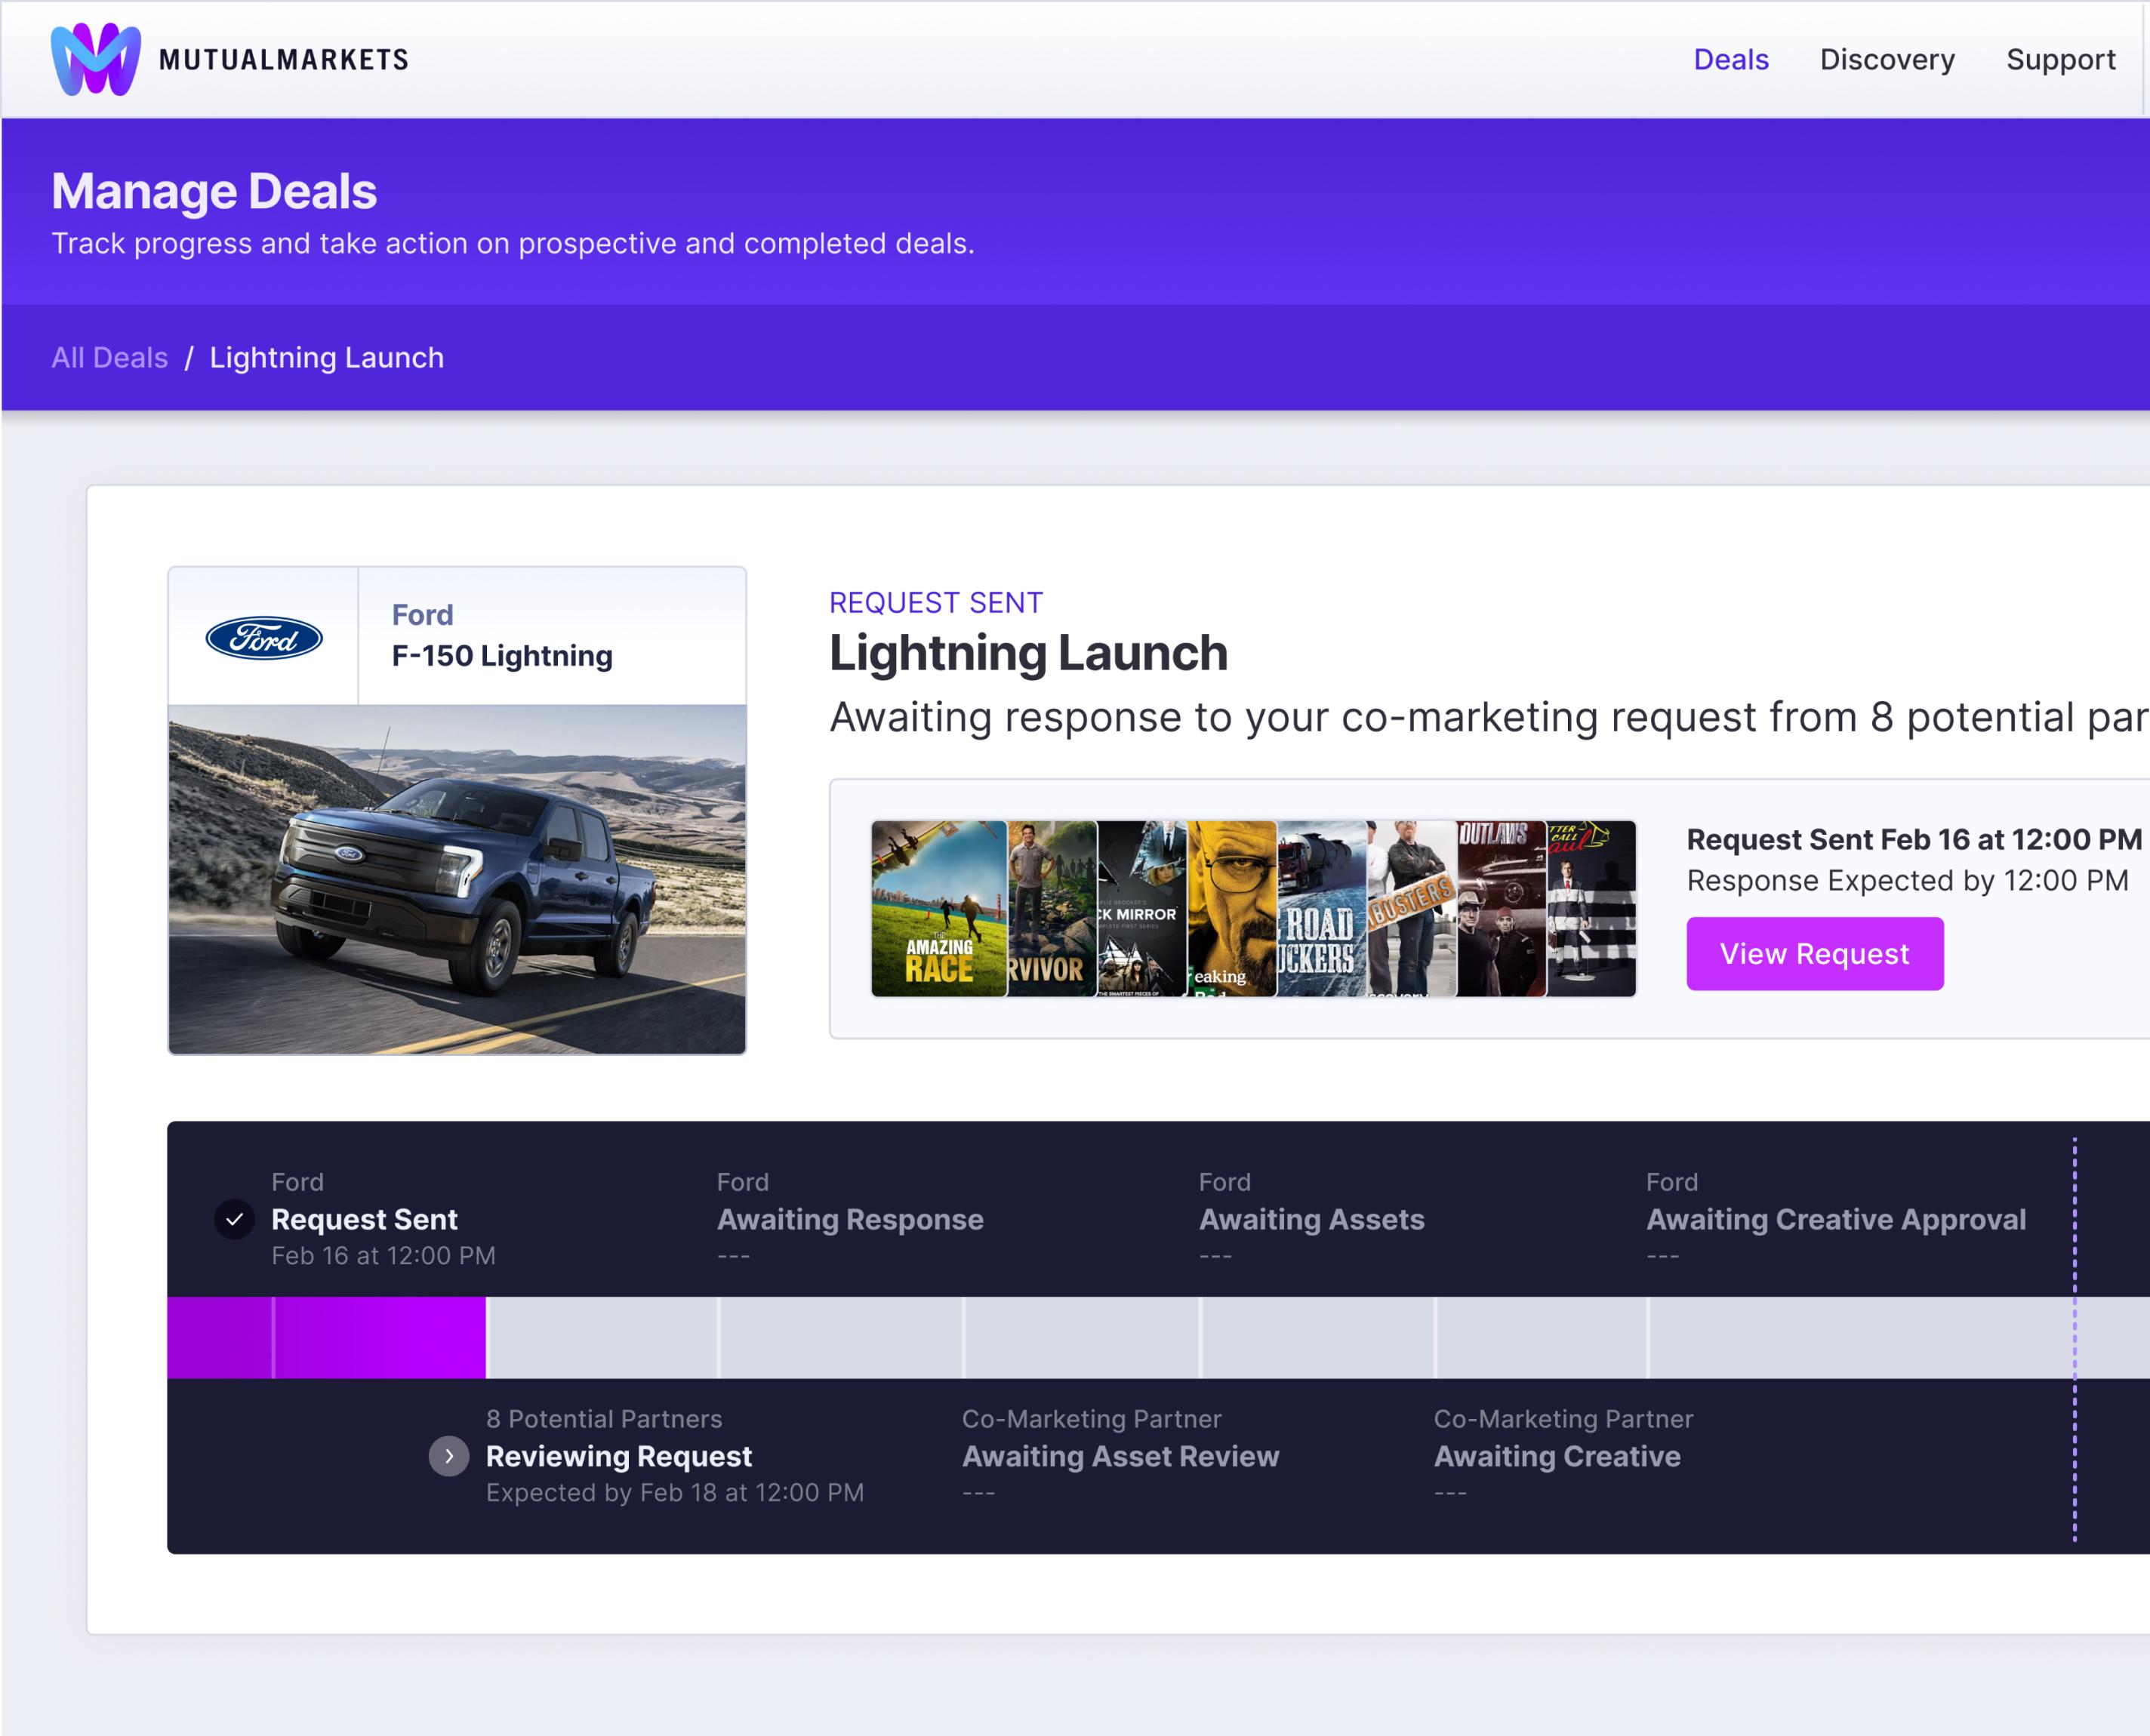Click the F-150 Lightning product name

[x=502, y=656]
